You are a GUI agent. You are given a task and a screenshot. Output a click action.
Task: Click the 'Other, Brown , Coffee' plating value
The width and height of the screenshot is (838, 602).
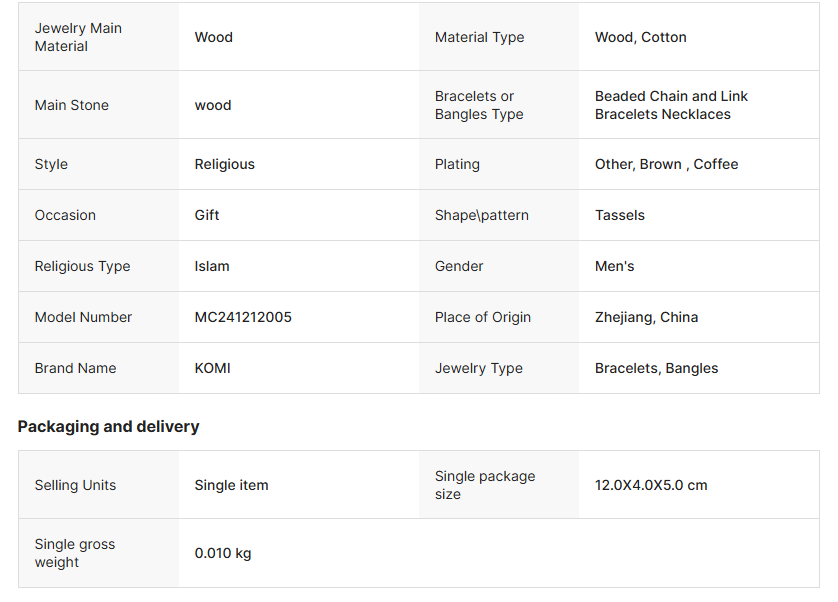666,164
